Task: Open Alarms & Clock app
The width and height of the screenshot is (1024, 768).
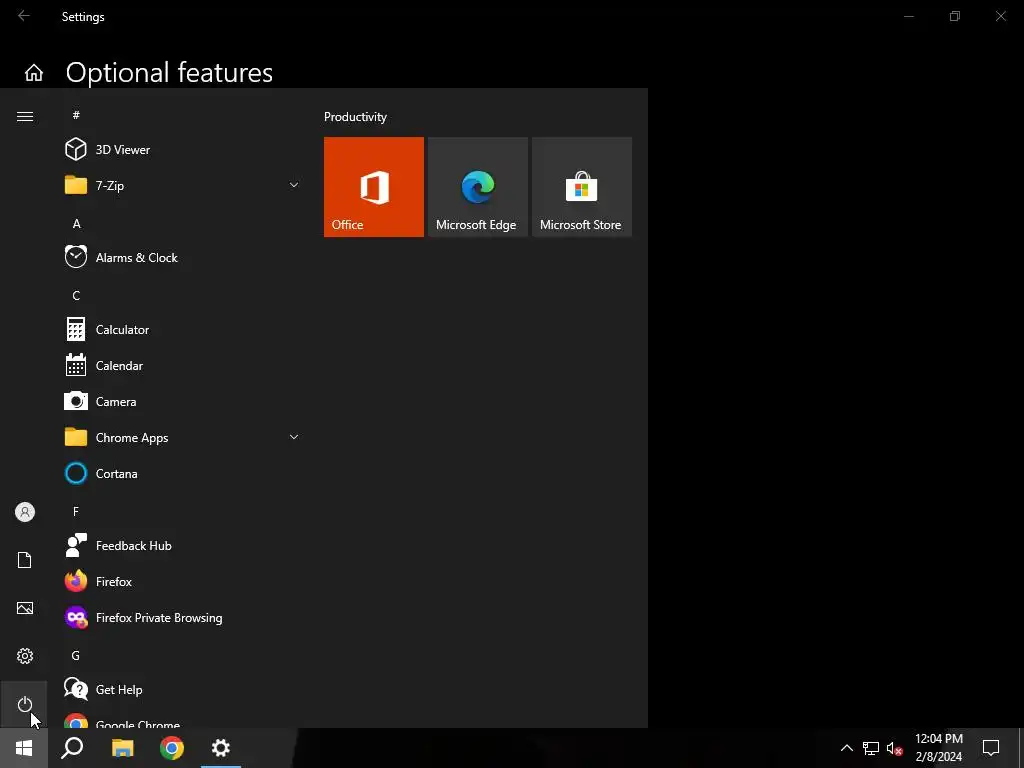Action: pyautogui.click(x=182, y=257)
